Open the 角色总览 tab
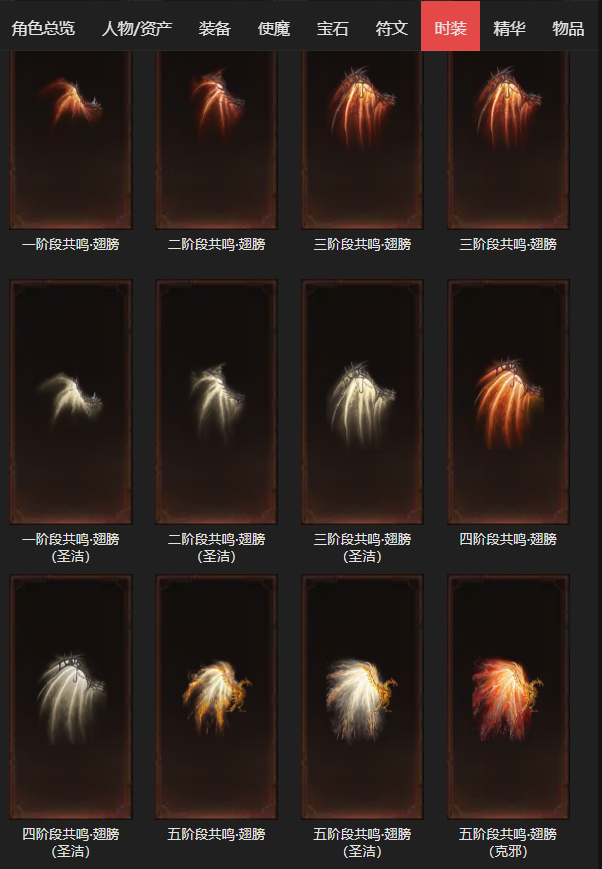Image resolution: width=602 pixels, height=869 pixels. click(43, 28)
